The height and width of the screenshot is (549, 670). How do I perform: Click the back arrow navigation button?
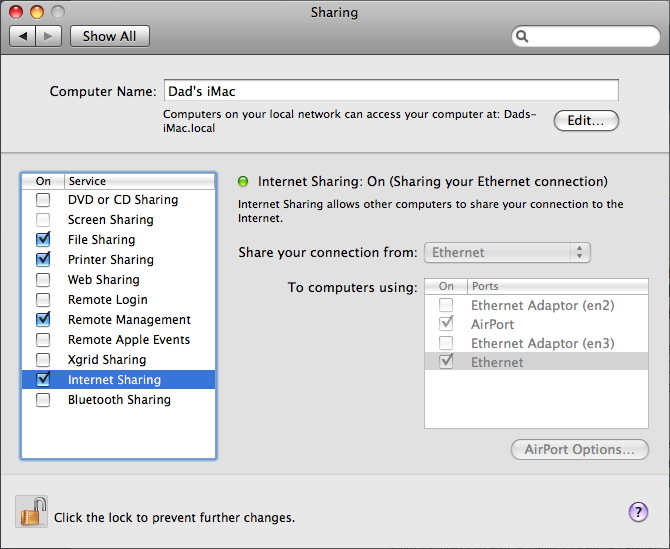pos(23,36)
